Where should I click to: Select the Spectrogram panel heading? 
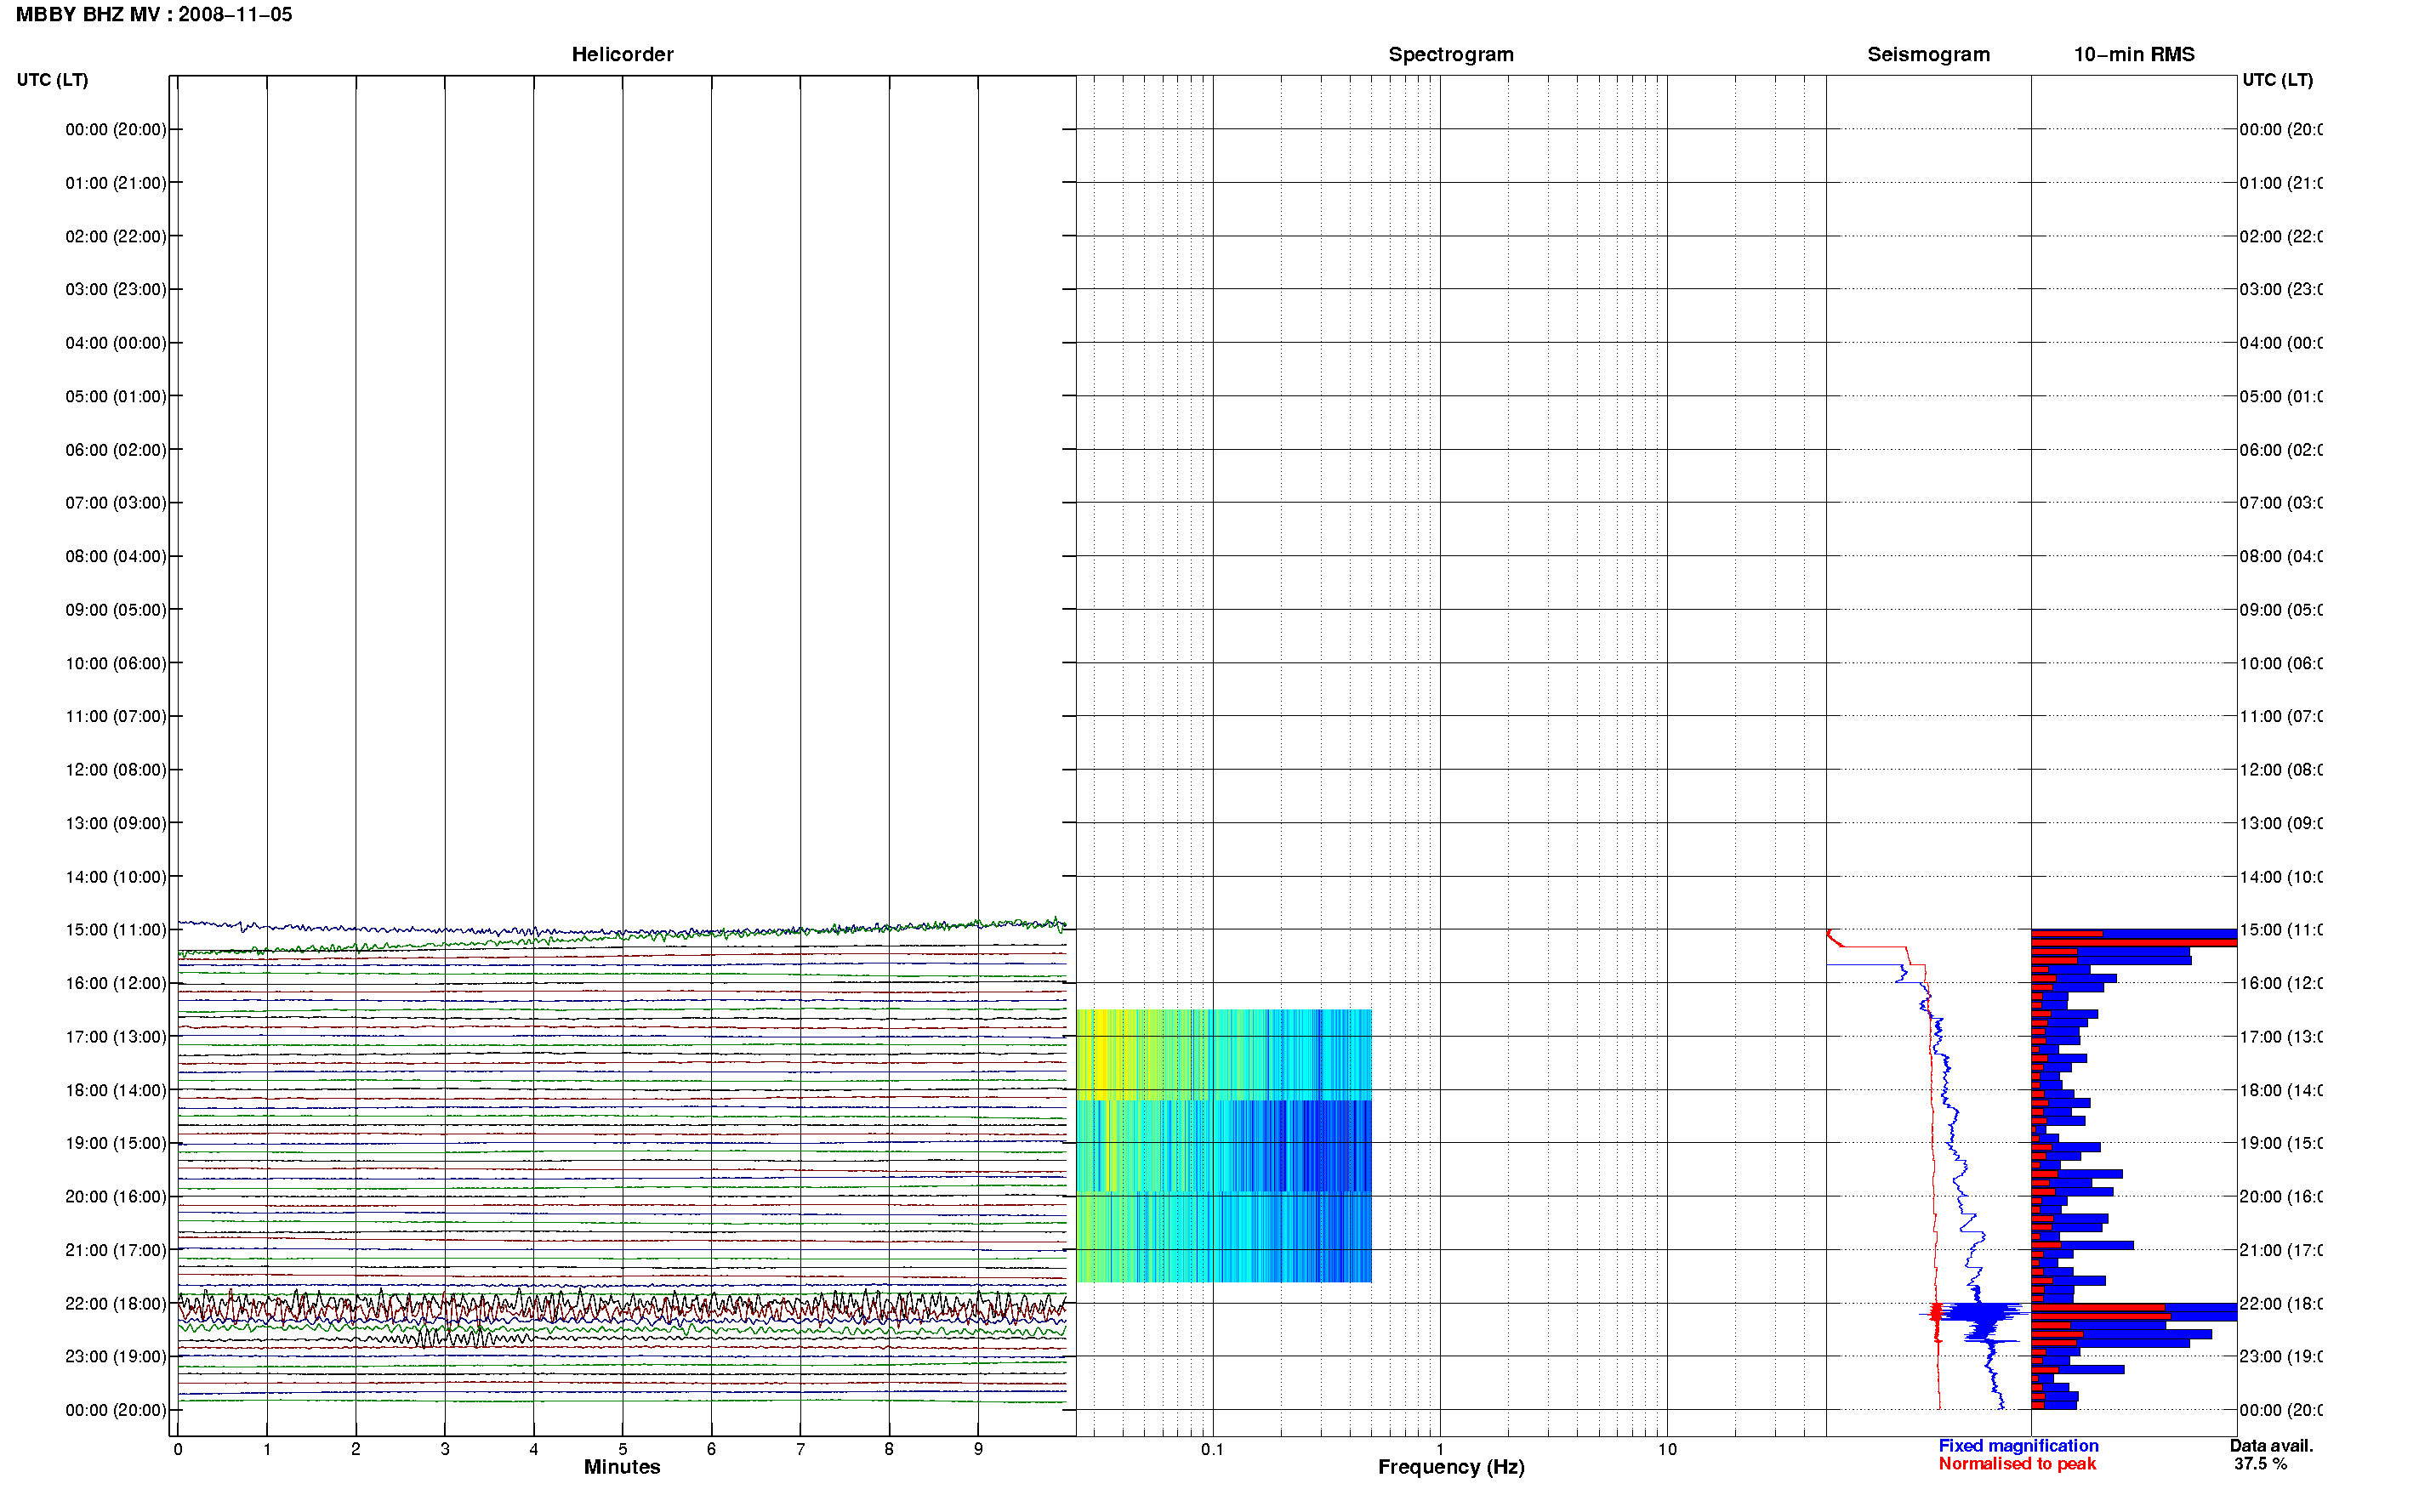tap(1451, 55)
